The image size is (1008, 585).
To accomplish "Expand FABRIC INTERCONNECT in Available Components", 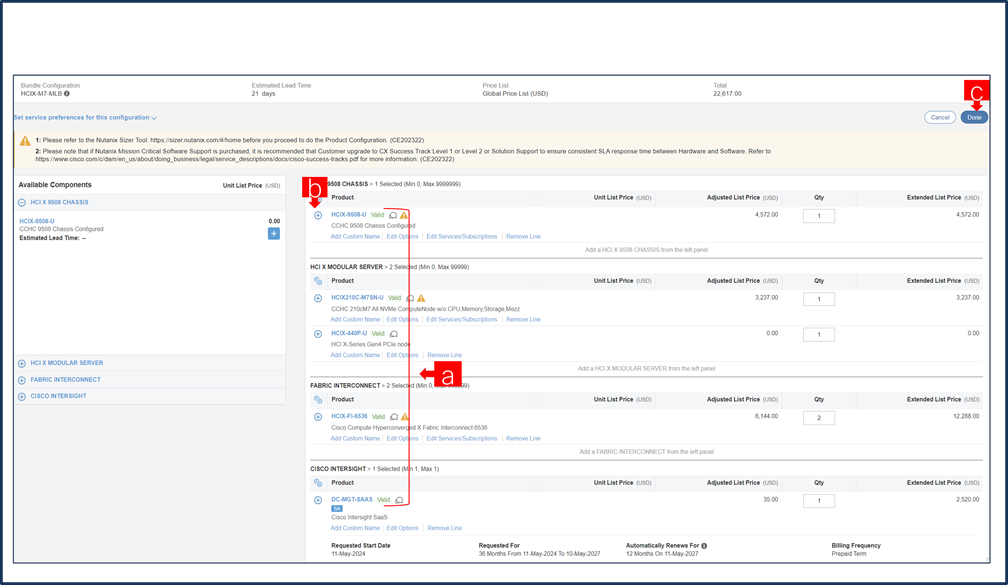I will (x=22, y=380).
